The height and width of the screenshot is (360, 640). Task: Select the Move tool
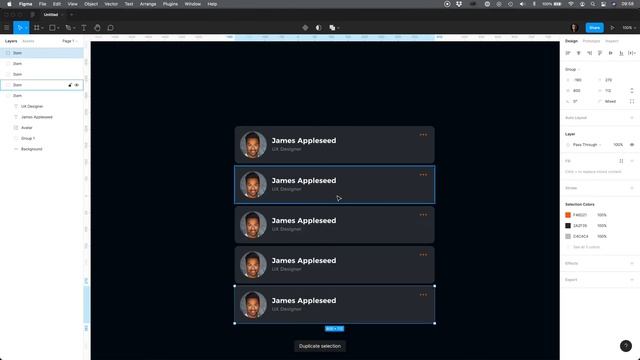(19, 28)
